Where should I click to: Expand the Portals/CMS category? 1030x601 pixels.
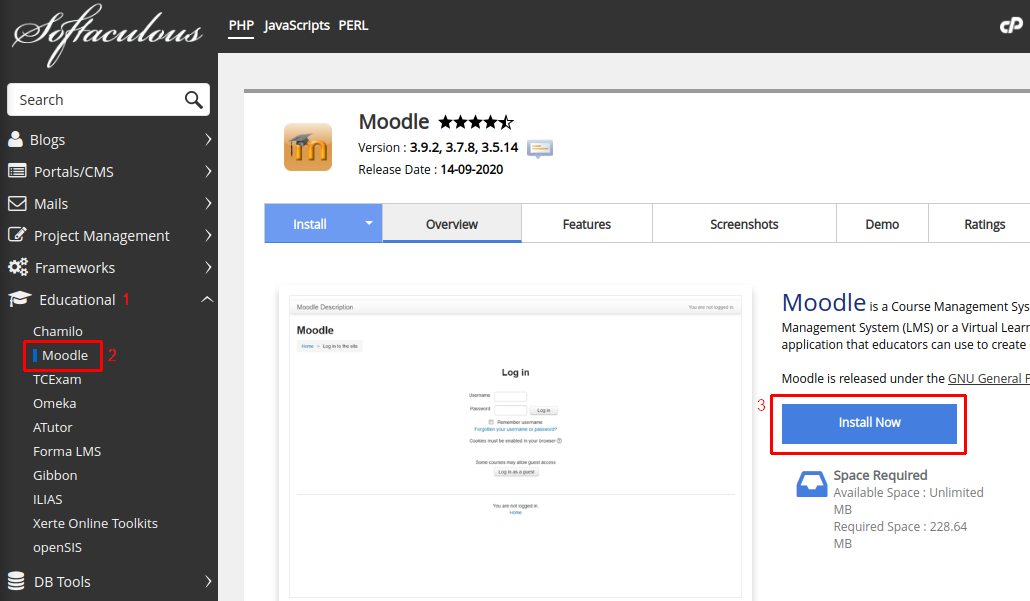(208, 171)
